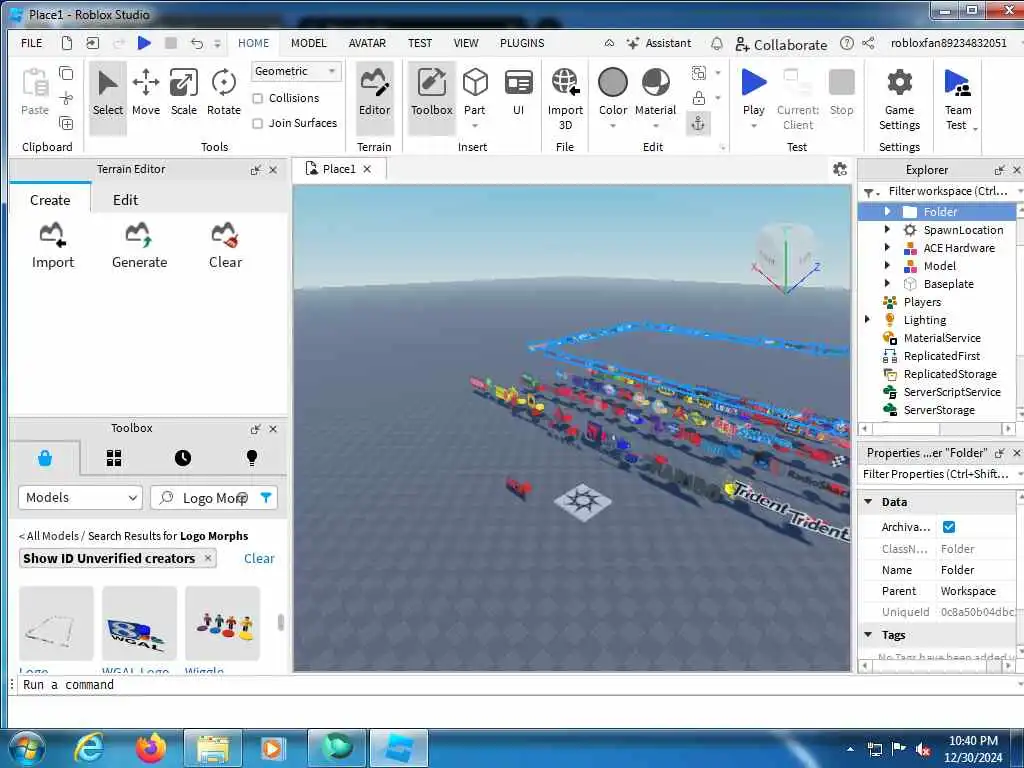Image resolution: width=1024 pixels, height=768 pixels.
Task: Select the Move tool
Action: click(x=146, y=93)
